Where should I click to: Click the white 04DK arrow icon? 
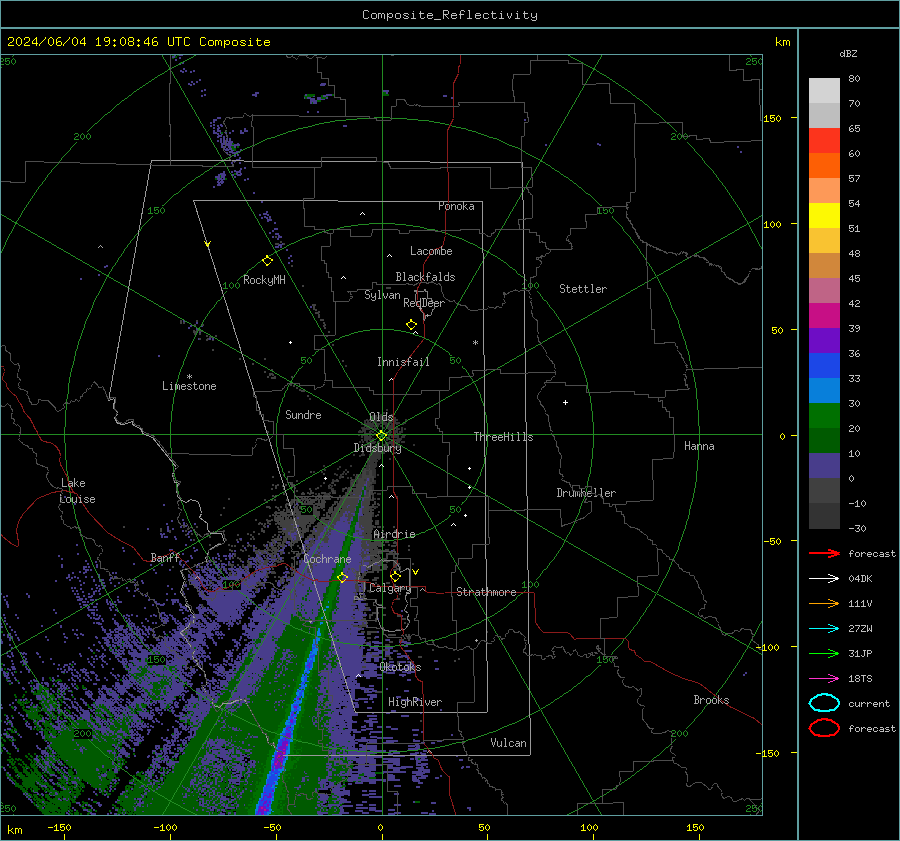pos(824,578)
